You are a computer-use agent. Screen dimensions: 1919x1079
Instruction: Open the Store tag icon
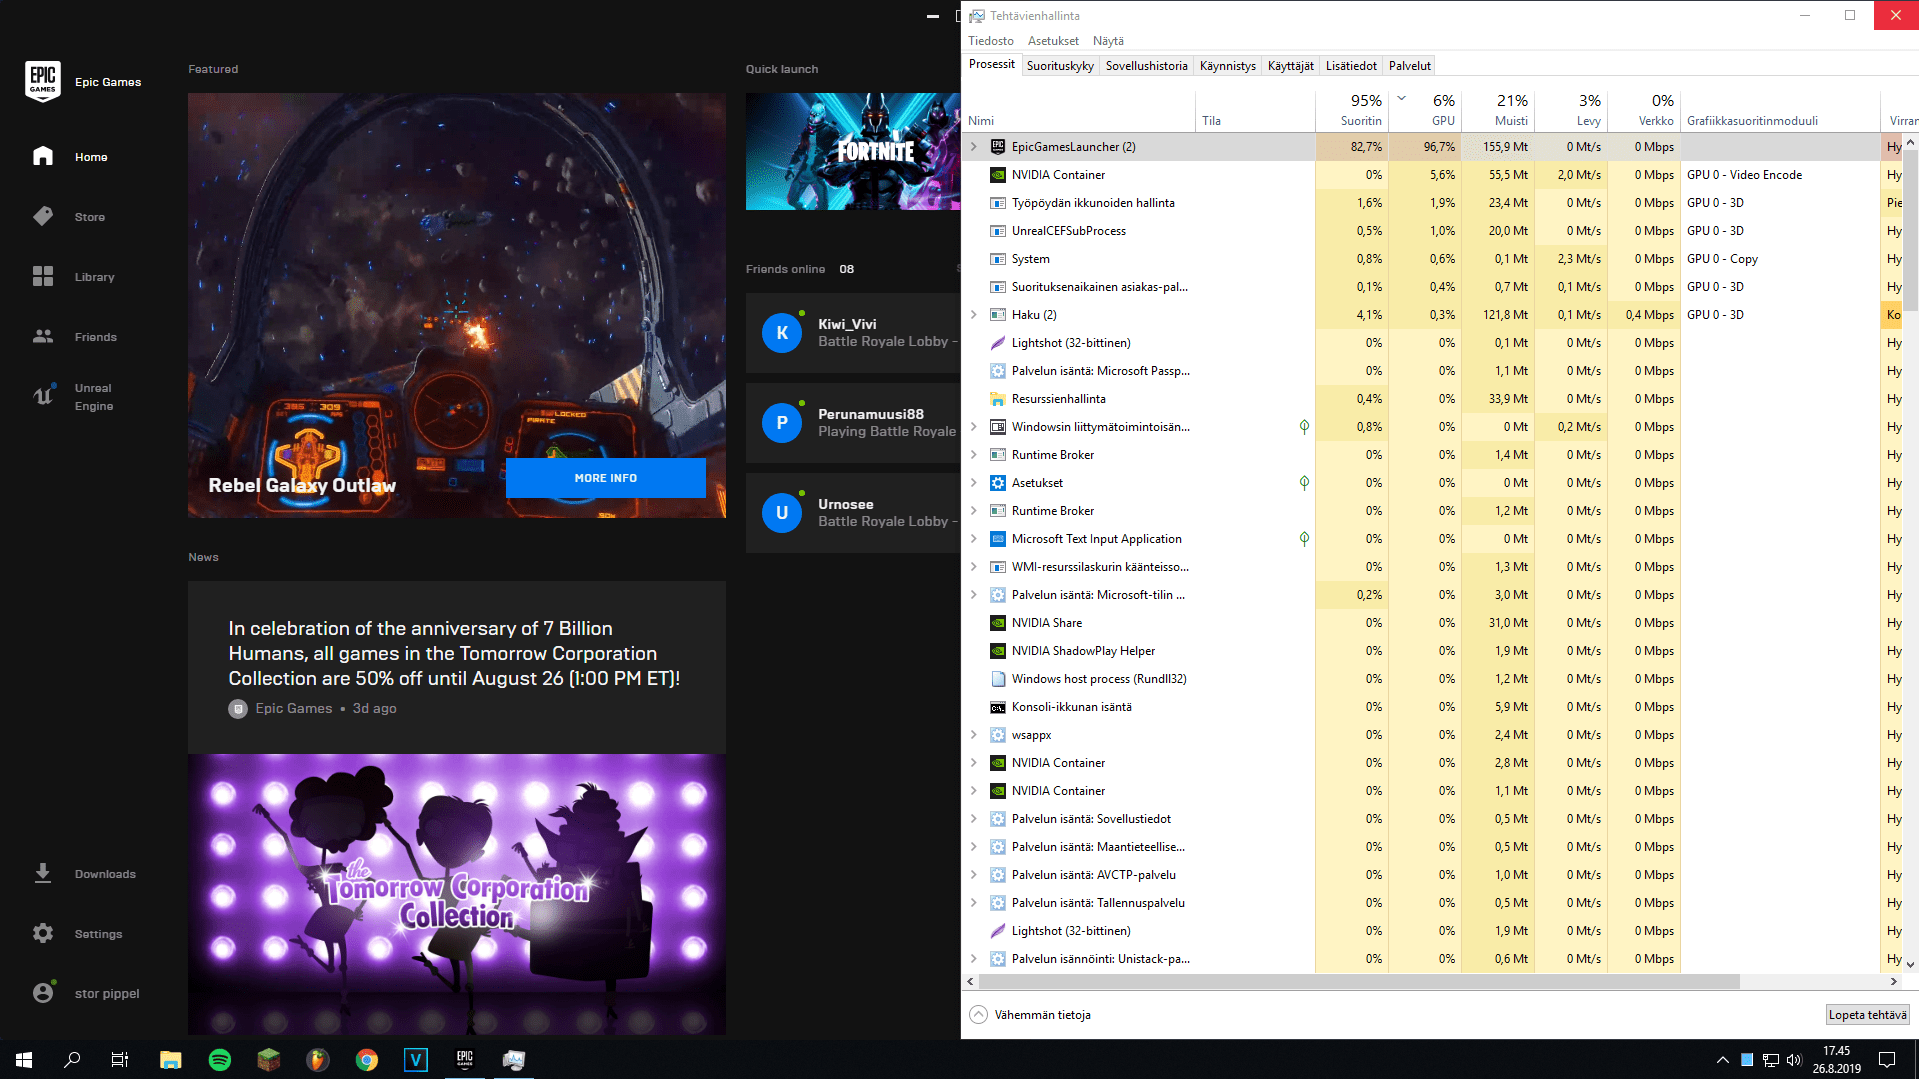[43, 216]
